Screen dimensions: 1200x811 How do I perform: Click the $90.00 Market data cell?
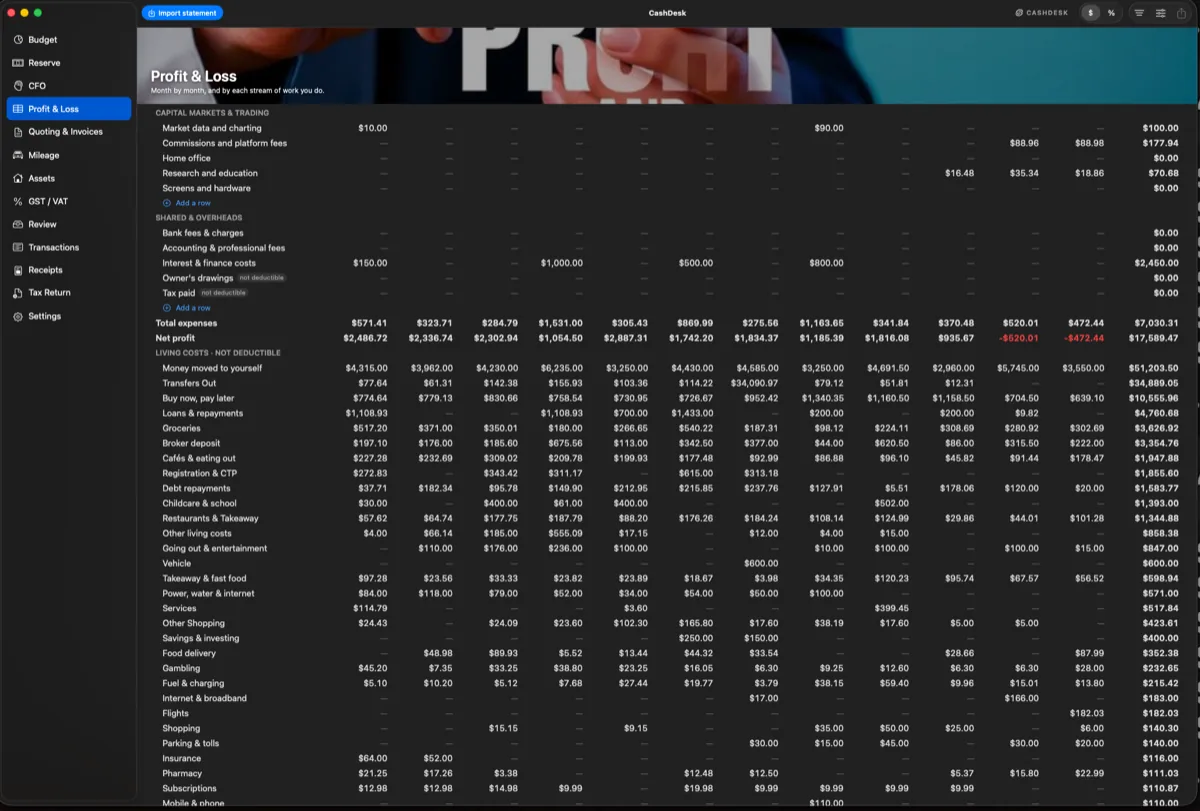tap(829, 128)
